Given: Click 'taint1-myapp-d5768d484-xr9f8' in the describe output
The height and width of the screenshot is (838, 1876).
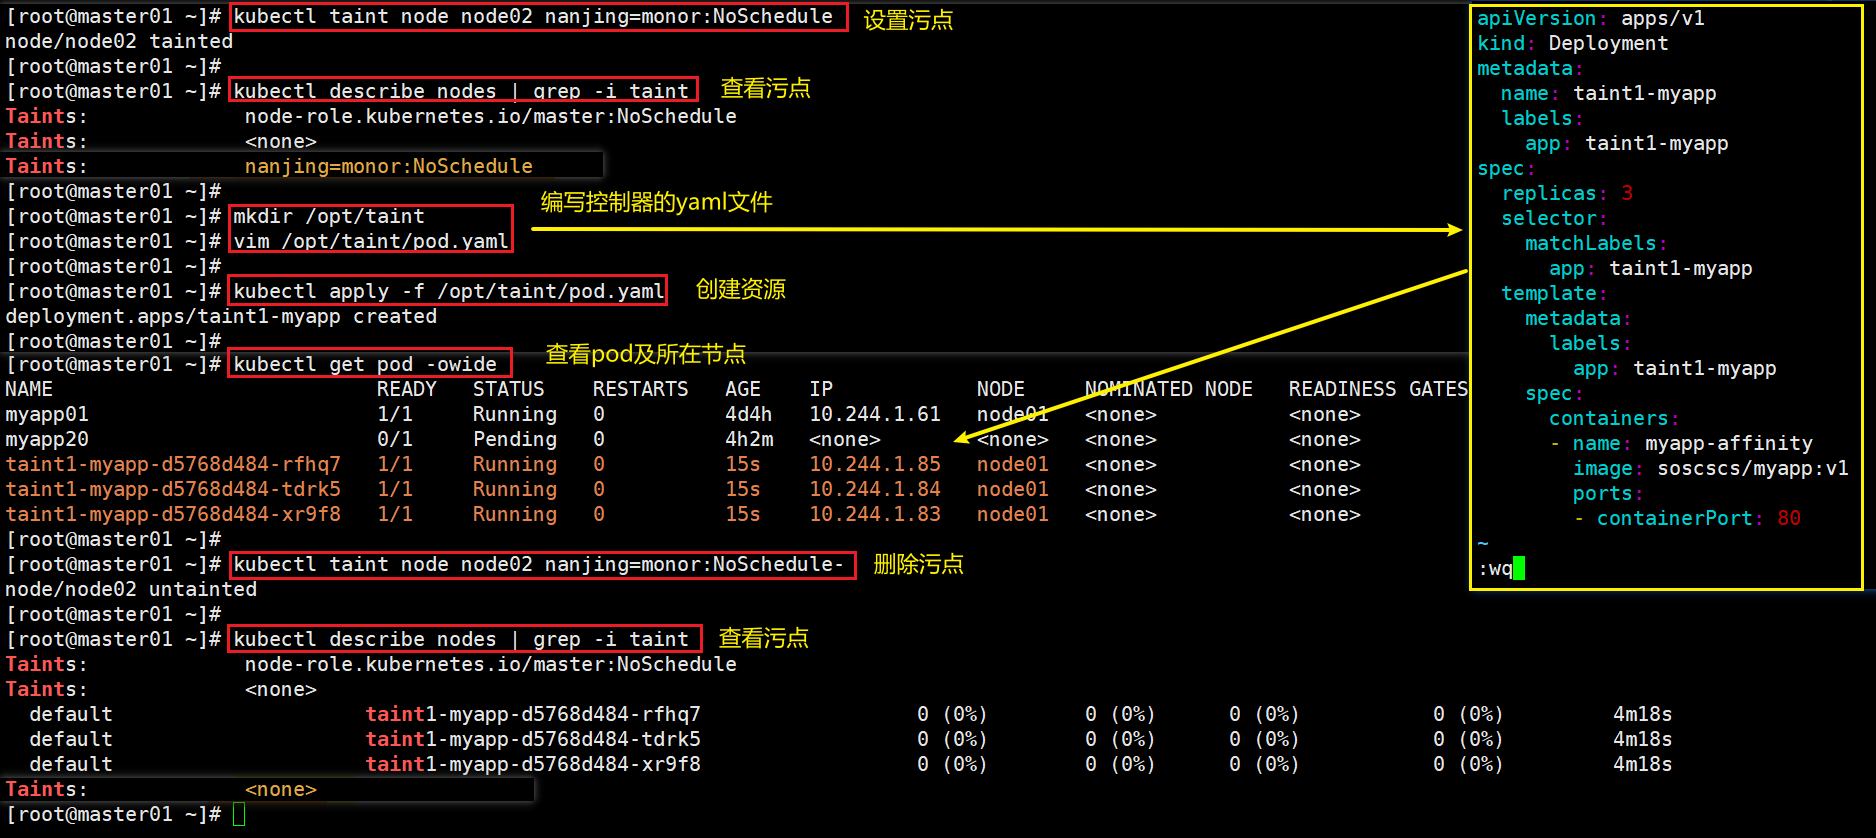Looking at the screenshot, I should (x=533, y=764).
